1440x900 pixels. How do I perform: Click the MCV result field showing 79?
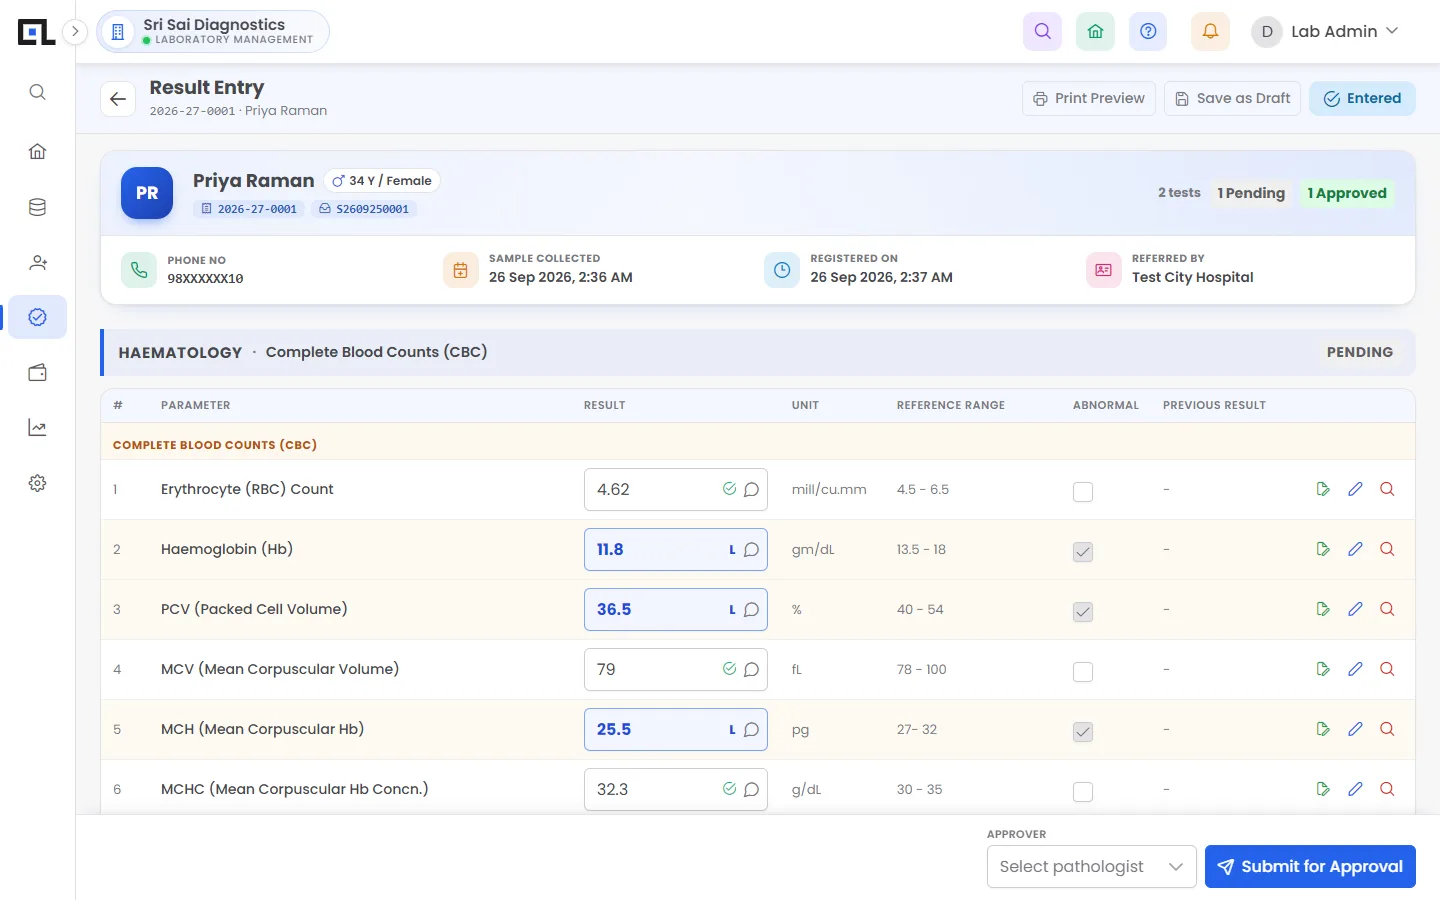pos(676,669)
